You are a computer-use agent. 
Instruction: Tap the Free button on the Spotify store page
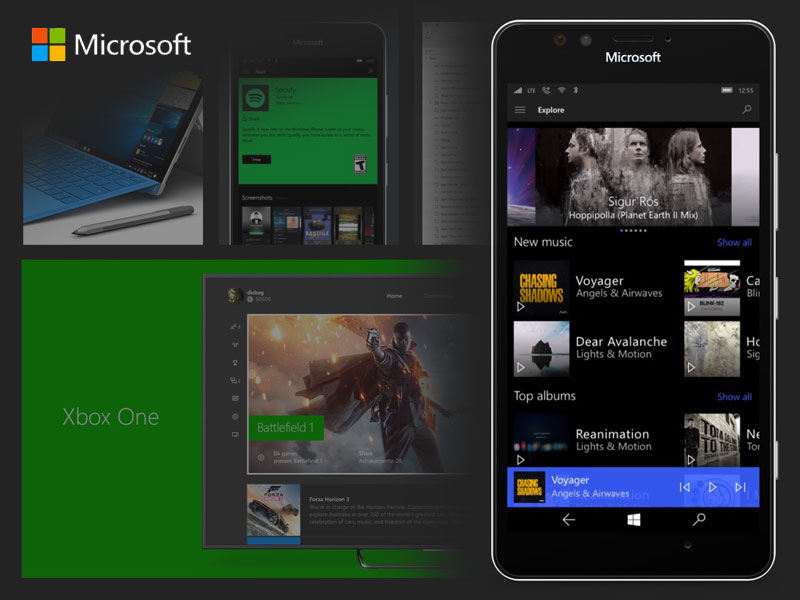(x=256, y=160)
